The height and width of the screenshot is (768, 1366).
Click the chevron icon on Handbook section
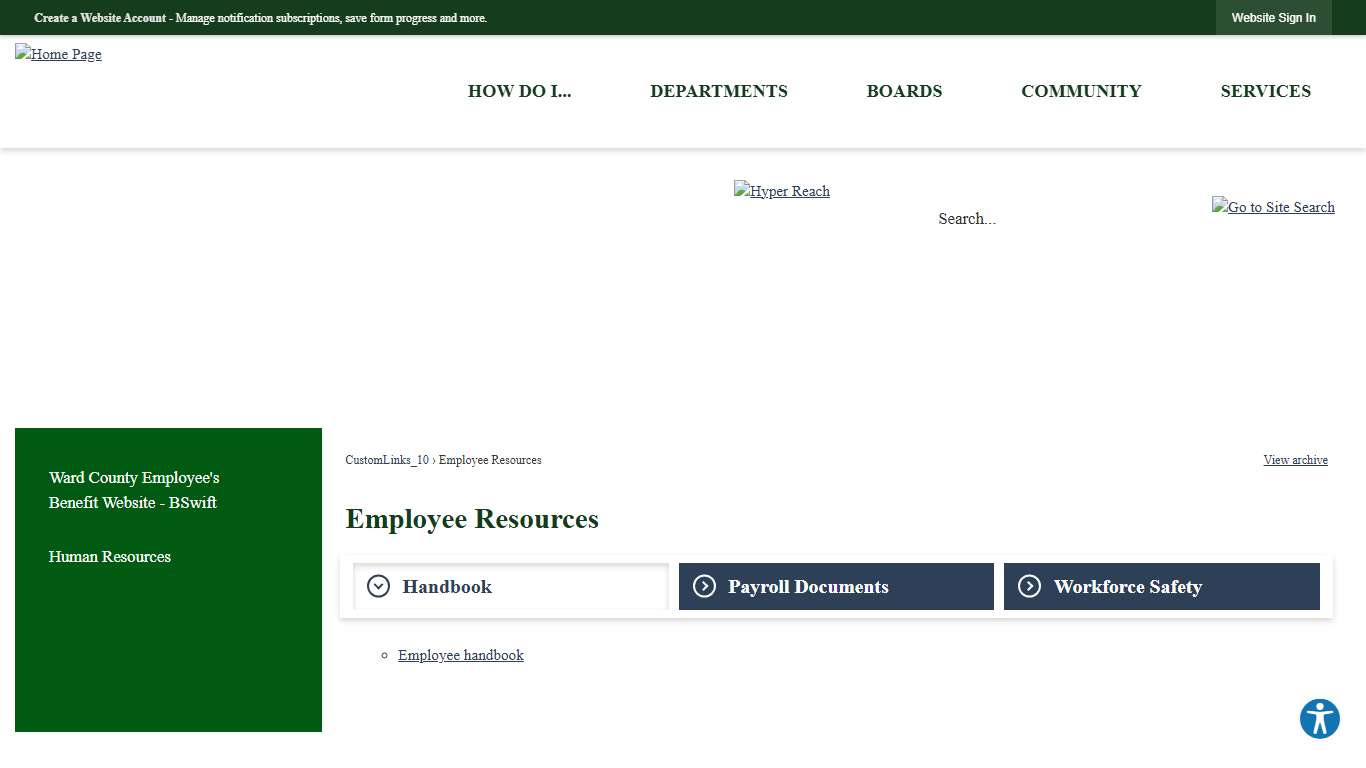tap(377, 586)
